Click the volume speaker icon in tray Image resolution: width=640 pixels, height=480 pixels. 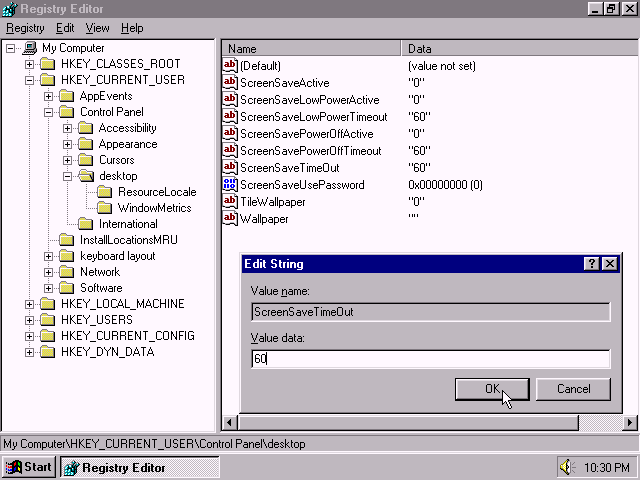point(567,467)
